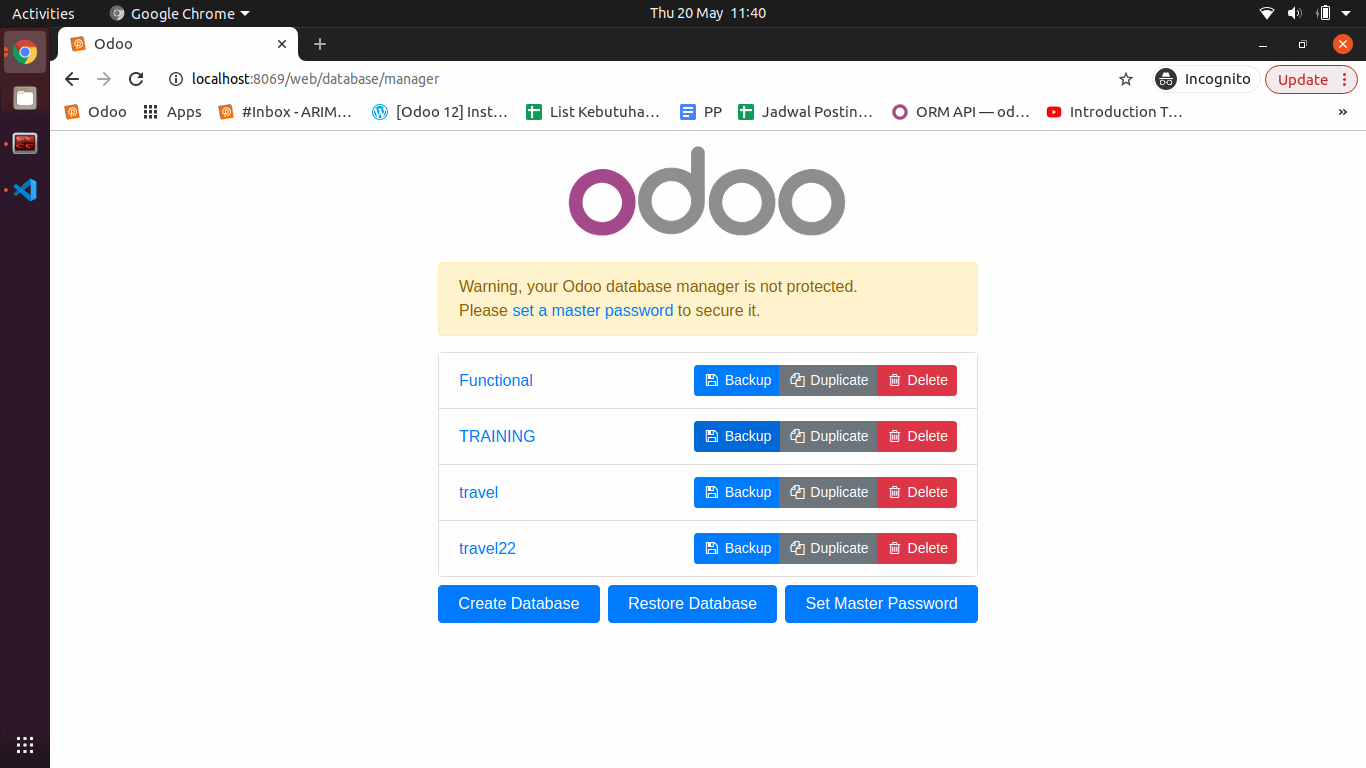This screenshot has height=768, width=1366.
Task: Open the Files app in the dock
Action: (x=25, y=98)
